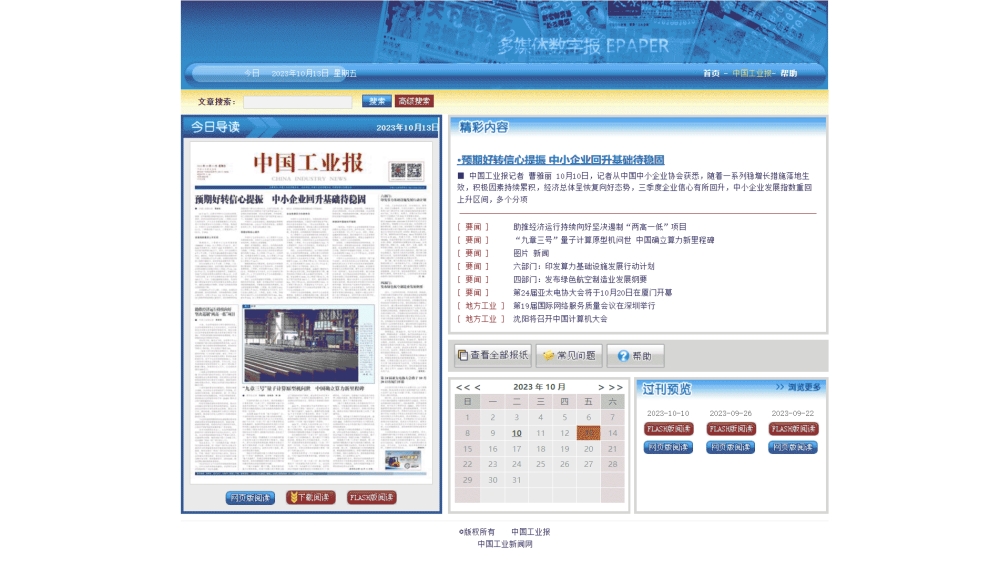
Task: Click FLASH版阅读 under 2023-09-22
Action: pyautogui.click(x=793, y=429)
